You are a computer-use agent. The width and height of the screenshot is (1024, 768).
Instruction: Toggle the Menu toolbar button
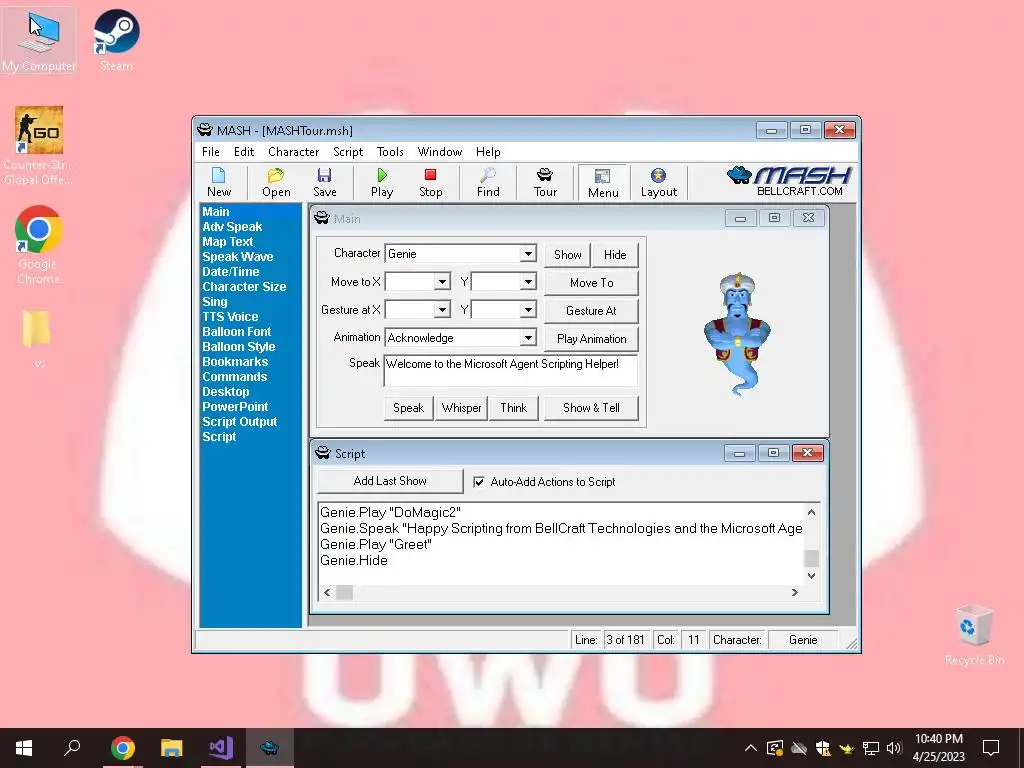tap(603, 182)
